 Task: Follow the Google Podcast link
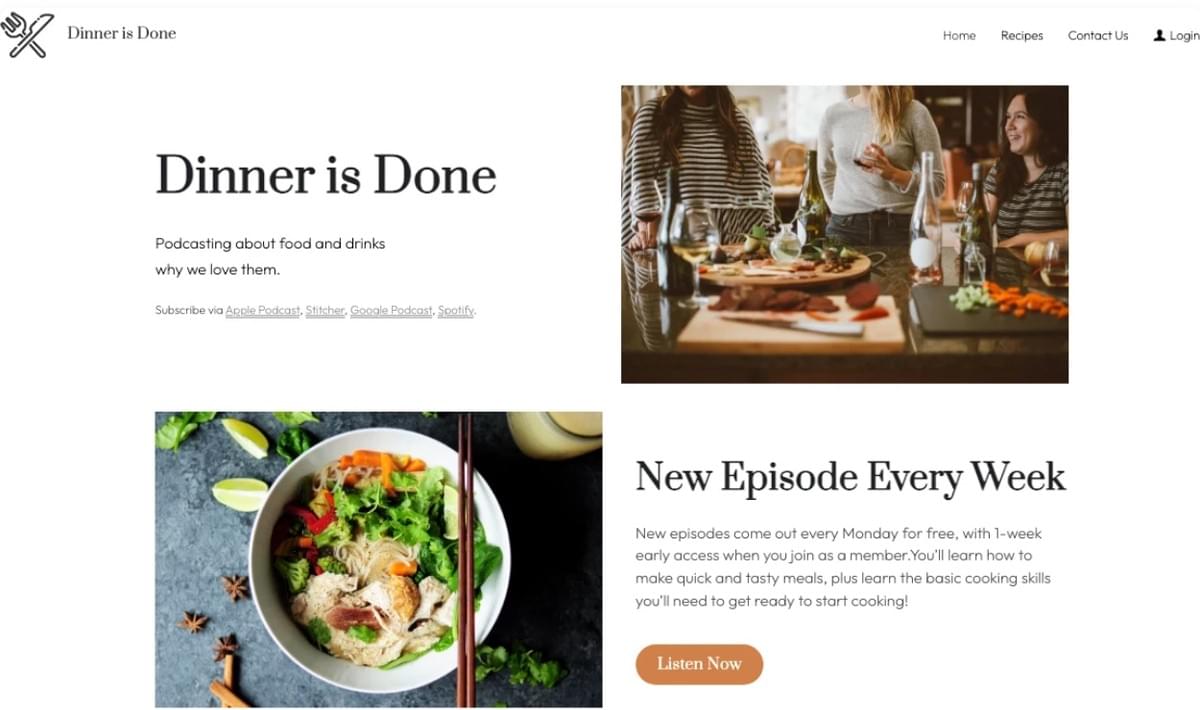coord(391,310)
